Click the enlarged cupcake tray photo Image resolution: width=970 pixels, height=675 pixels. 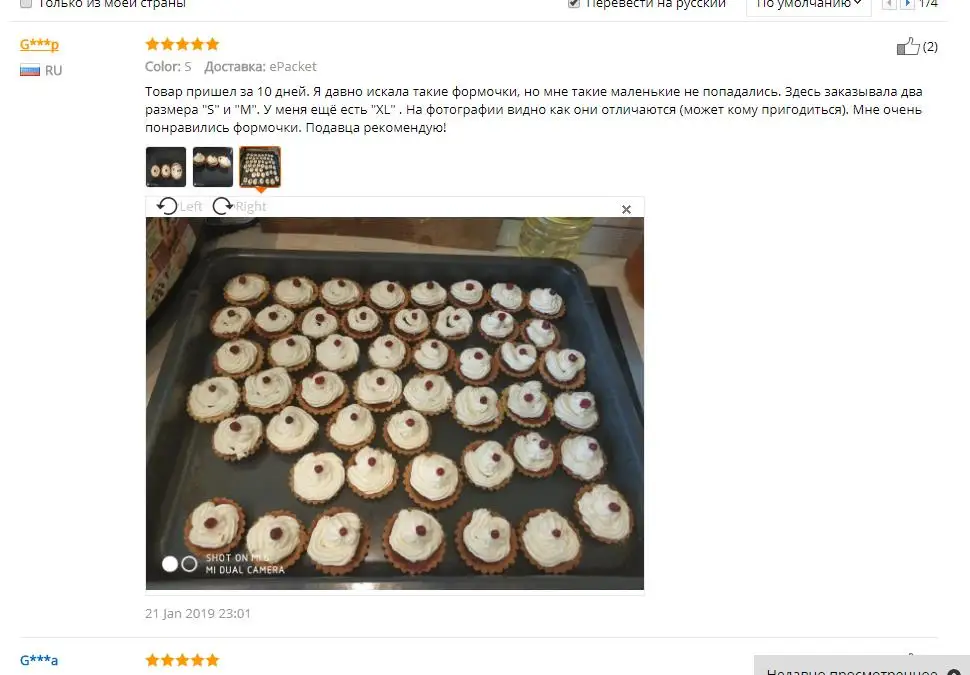[395, 403]
